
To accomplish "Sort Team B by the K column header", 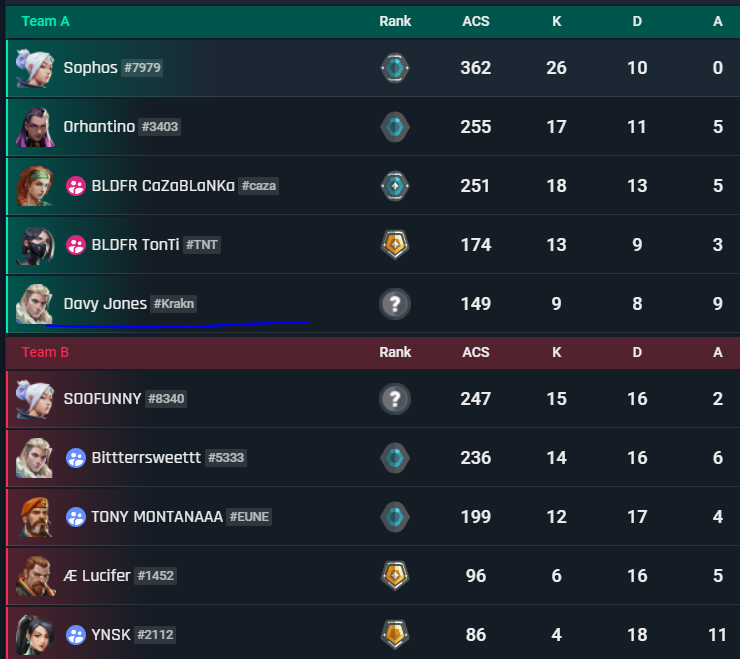I will point(557,352).
